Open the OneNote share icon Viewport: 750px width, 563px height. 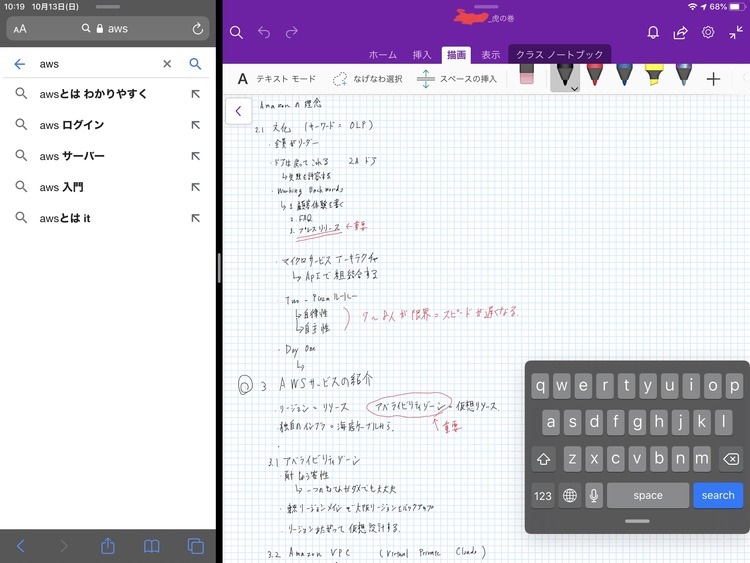coord(680,32)
